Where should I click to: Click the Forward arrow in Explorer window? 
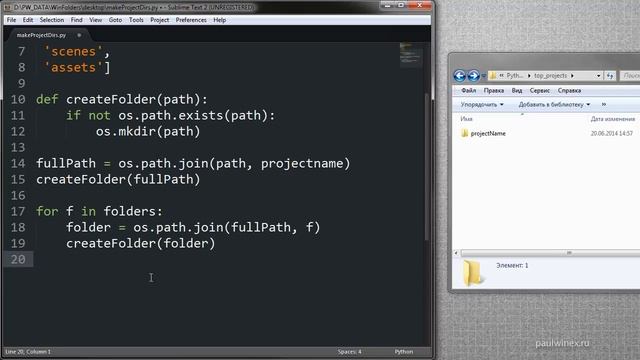(473, 76)
